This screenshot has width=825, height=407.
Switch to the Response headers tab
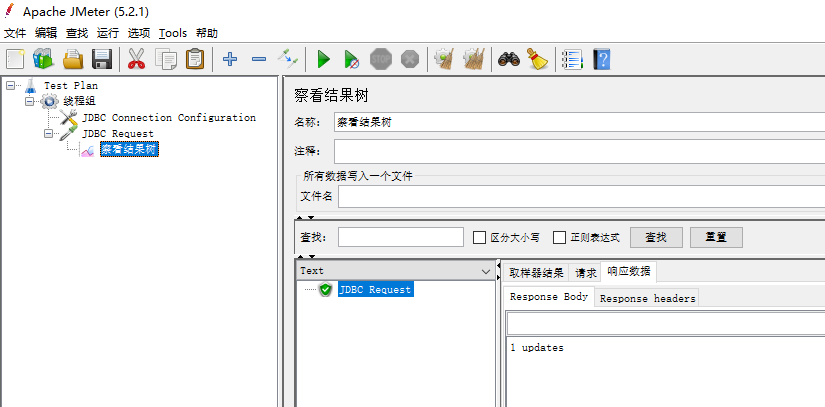pyautogui.click(x=647, y=298)
